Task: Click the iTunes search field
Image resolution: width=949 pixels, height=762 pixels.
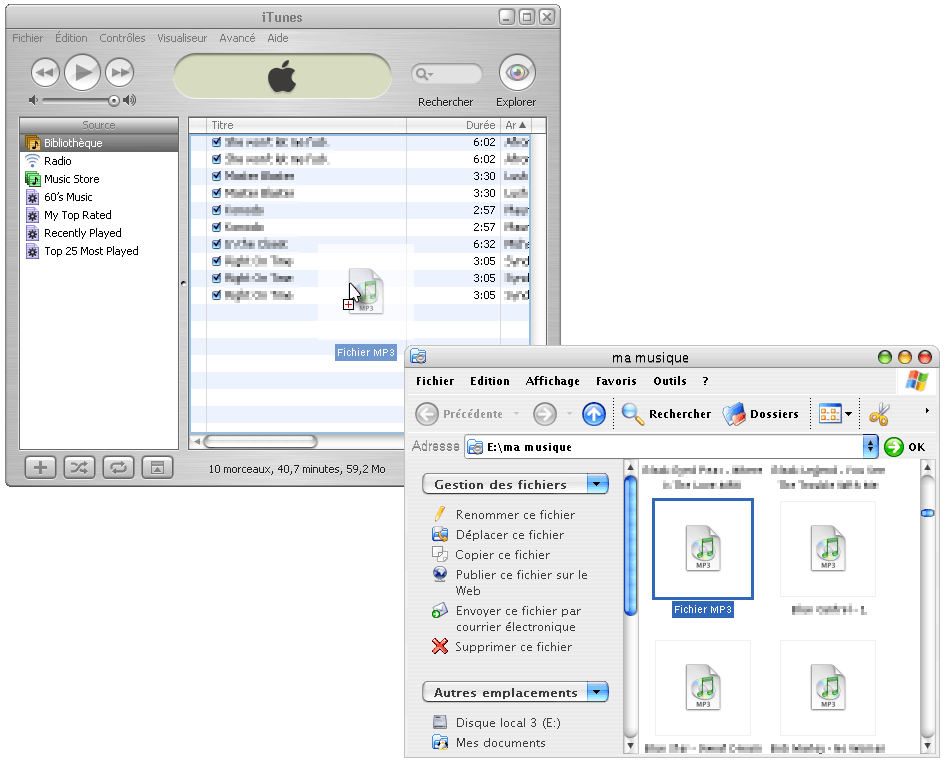Action: (447, 74)
